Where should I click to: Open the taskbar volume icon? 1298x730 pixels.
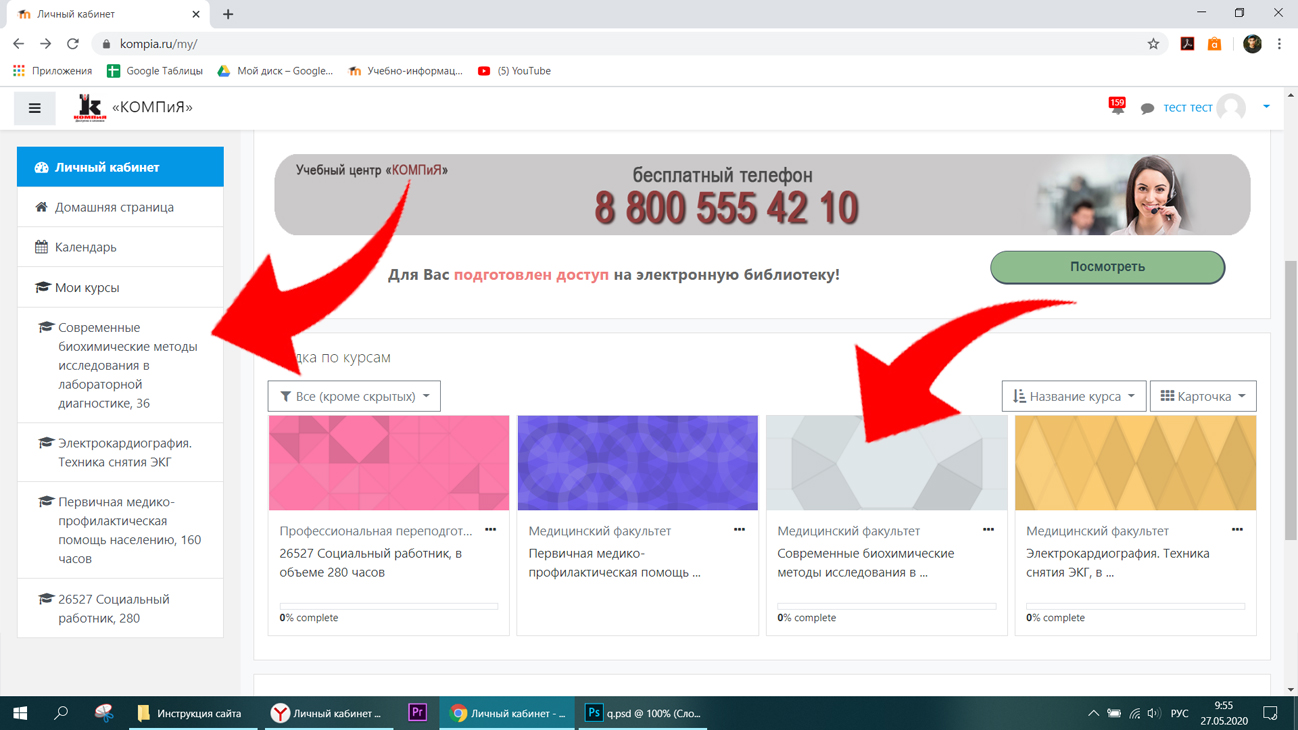[x=1154, y=713]
